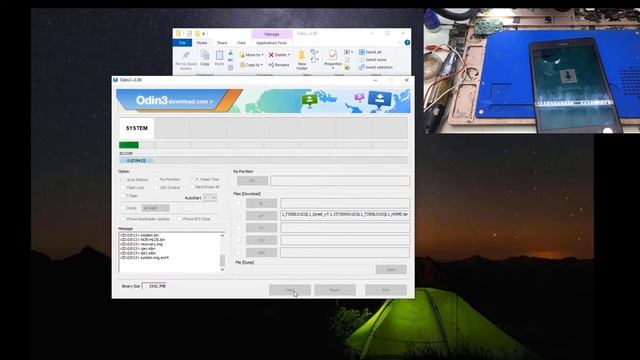The width and height of the screenshot is (640, 360).
Task: Toggle the LED Control checkbox
Action: (156, 187)
